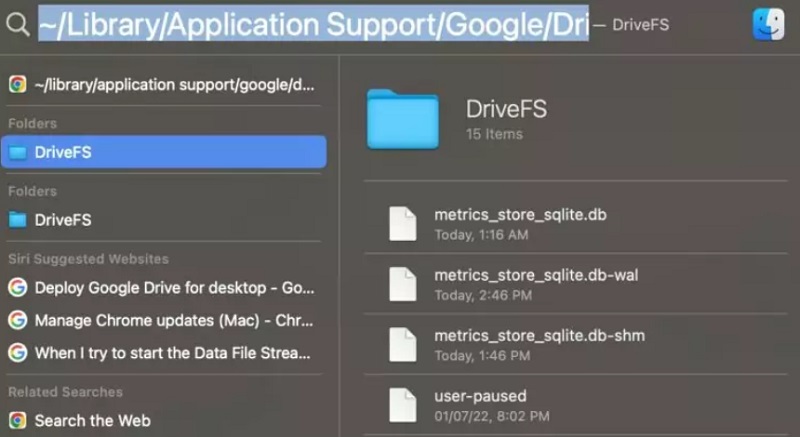Viewport: 800px width, 437px height.
Task: Select metrics_store_sqlite.db-shm file
Action: point(576,344)
